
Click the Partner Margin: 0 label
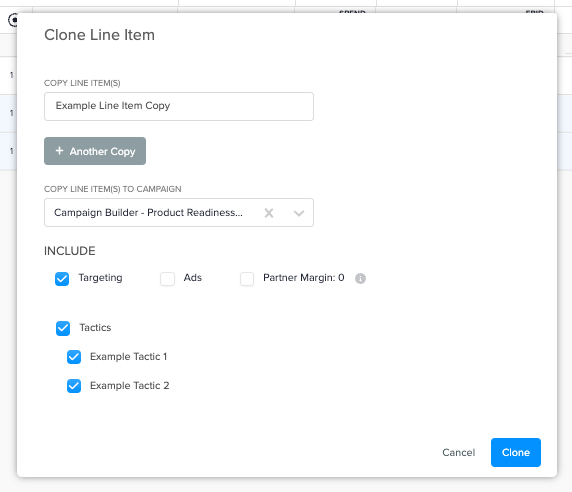point(304,278)
